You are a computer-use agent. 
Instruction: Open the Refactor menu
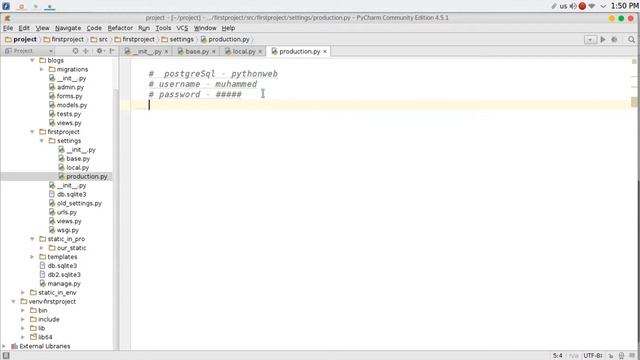tap(120, 28)
